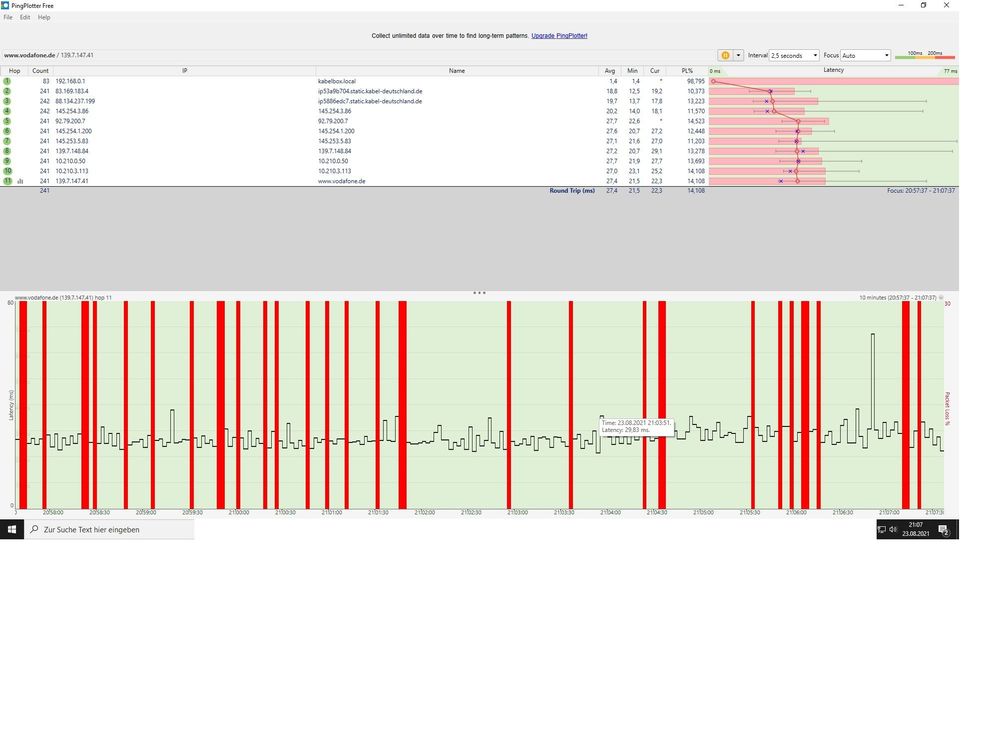Select the www.vodafone.de name in hop 11
This screenshot has width=999, height=749.
coord(341,181)
